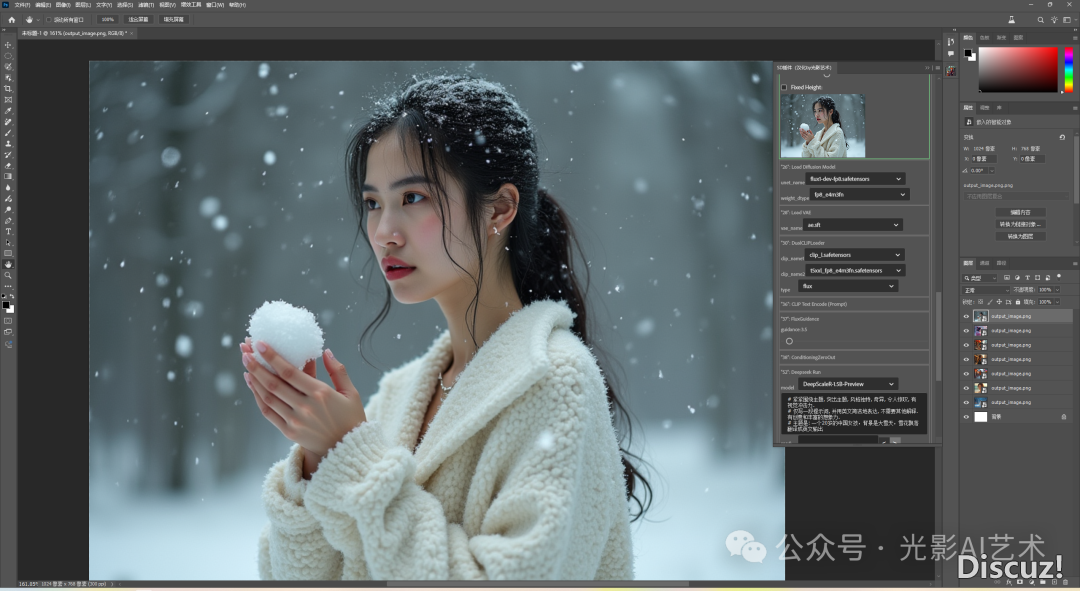
Task: Open the DeepScaleR-1.5B-Preview model dropdown
Action: (x=848, y=384)
